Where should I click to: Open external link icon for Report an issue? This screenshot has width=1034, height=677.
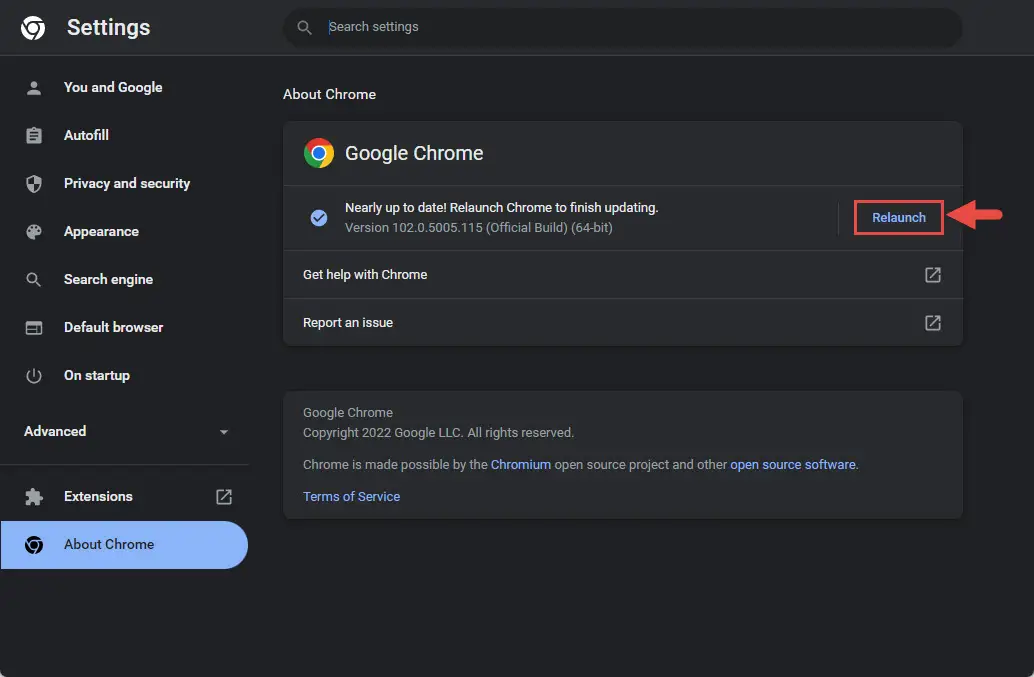pyautogui.click(x=932, y=322)
